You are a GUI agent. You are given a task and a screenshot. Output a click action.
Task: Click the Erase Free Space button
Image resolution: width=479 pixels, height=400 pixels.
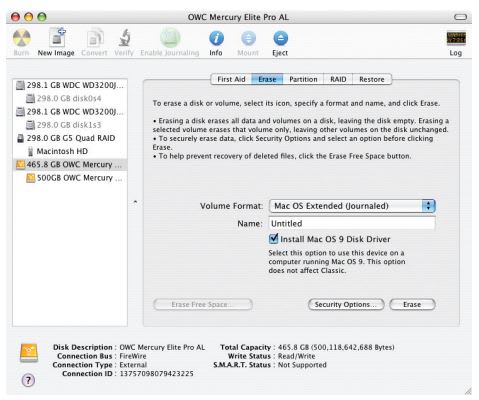pos(203,304)
